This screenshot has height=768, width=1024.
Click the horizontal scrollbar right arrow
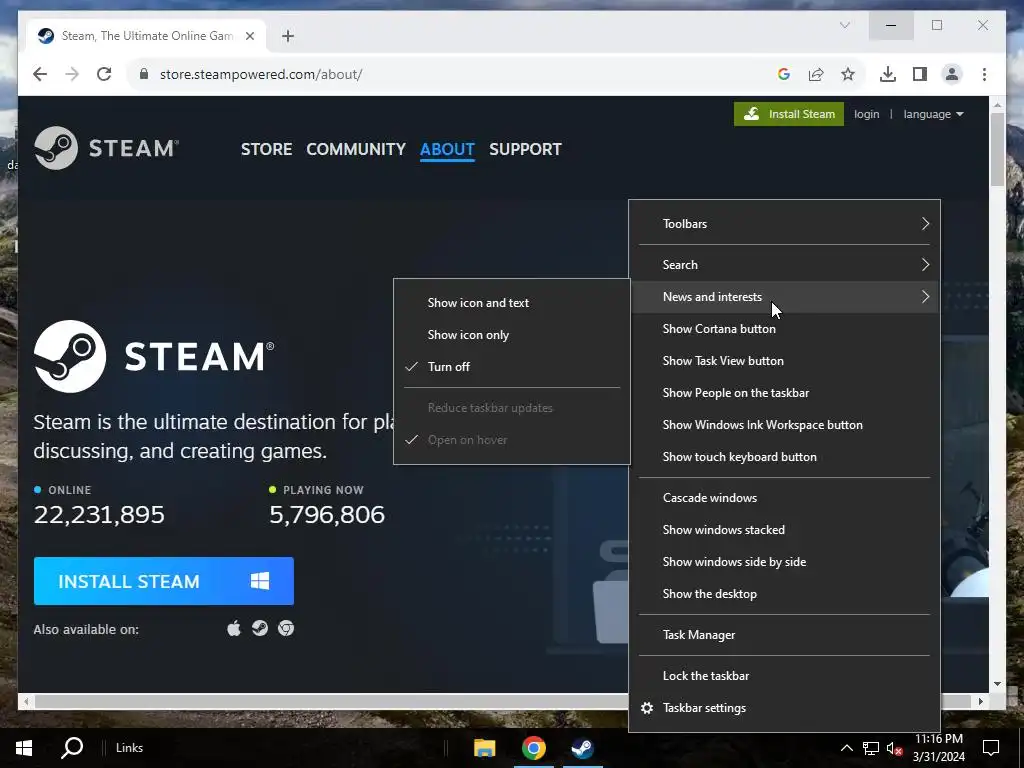click(x=980, y=701)
